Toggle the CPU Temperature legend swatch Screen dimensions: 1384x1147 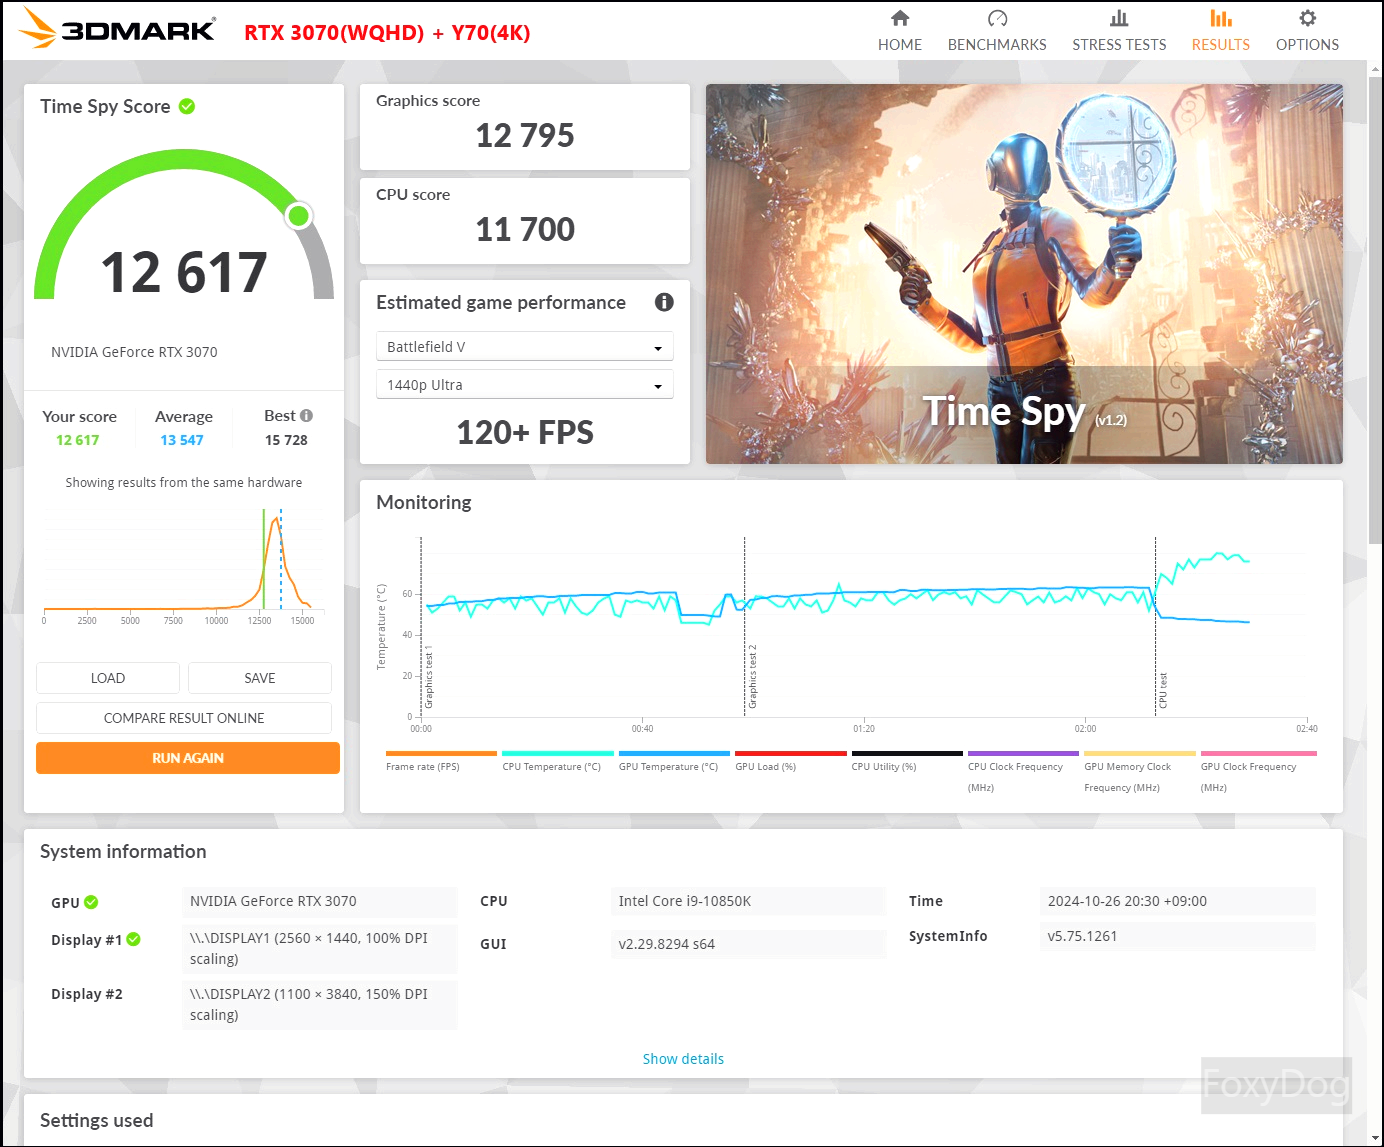click(x=558, y=753)
